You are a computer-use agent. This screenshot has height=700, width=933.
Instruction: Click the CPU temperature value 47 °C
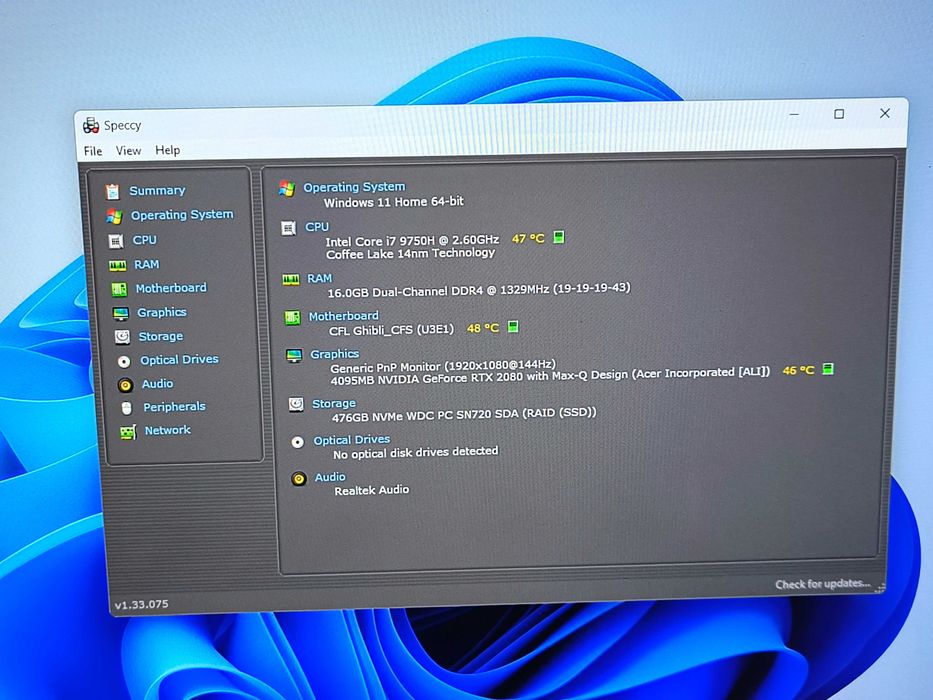click(528, 239)
